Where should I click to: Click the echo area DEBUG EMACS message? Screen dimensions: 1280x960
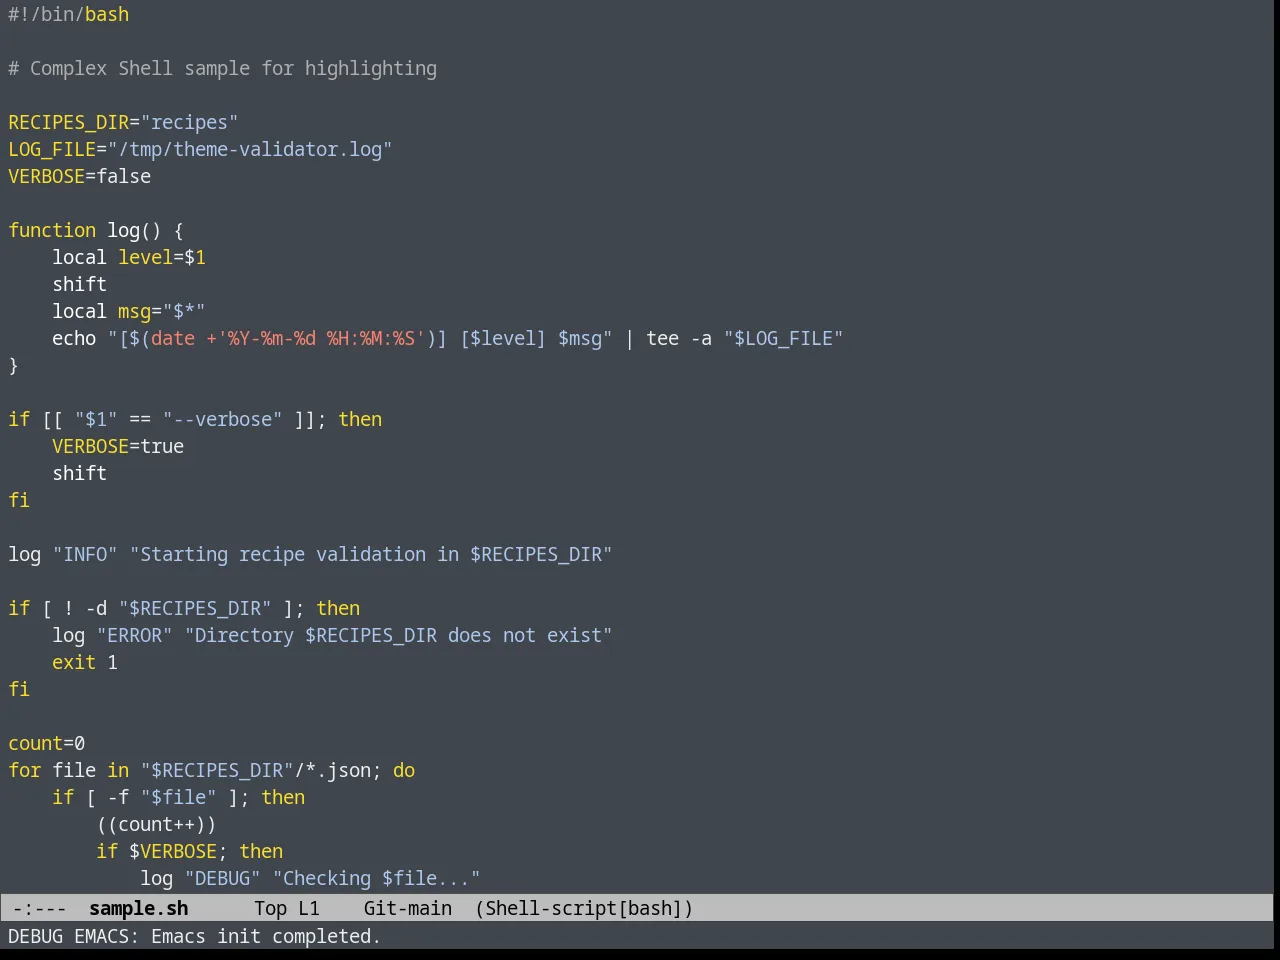(194, 936)
